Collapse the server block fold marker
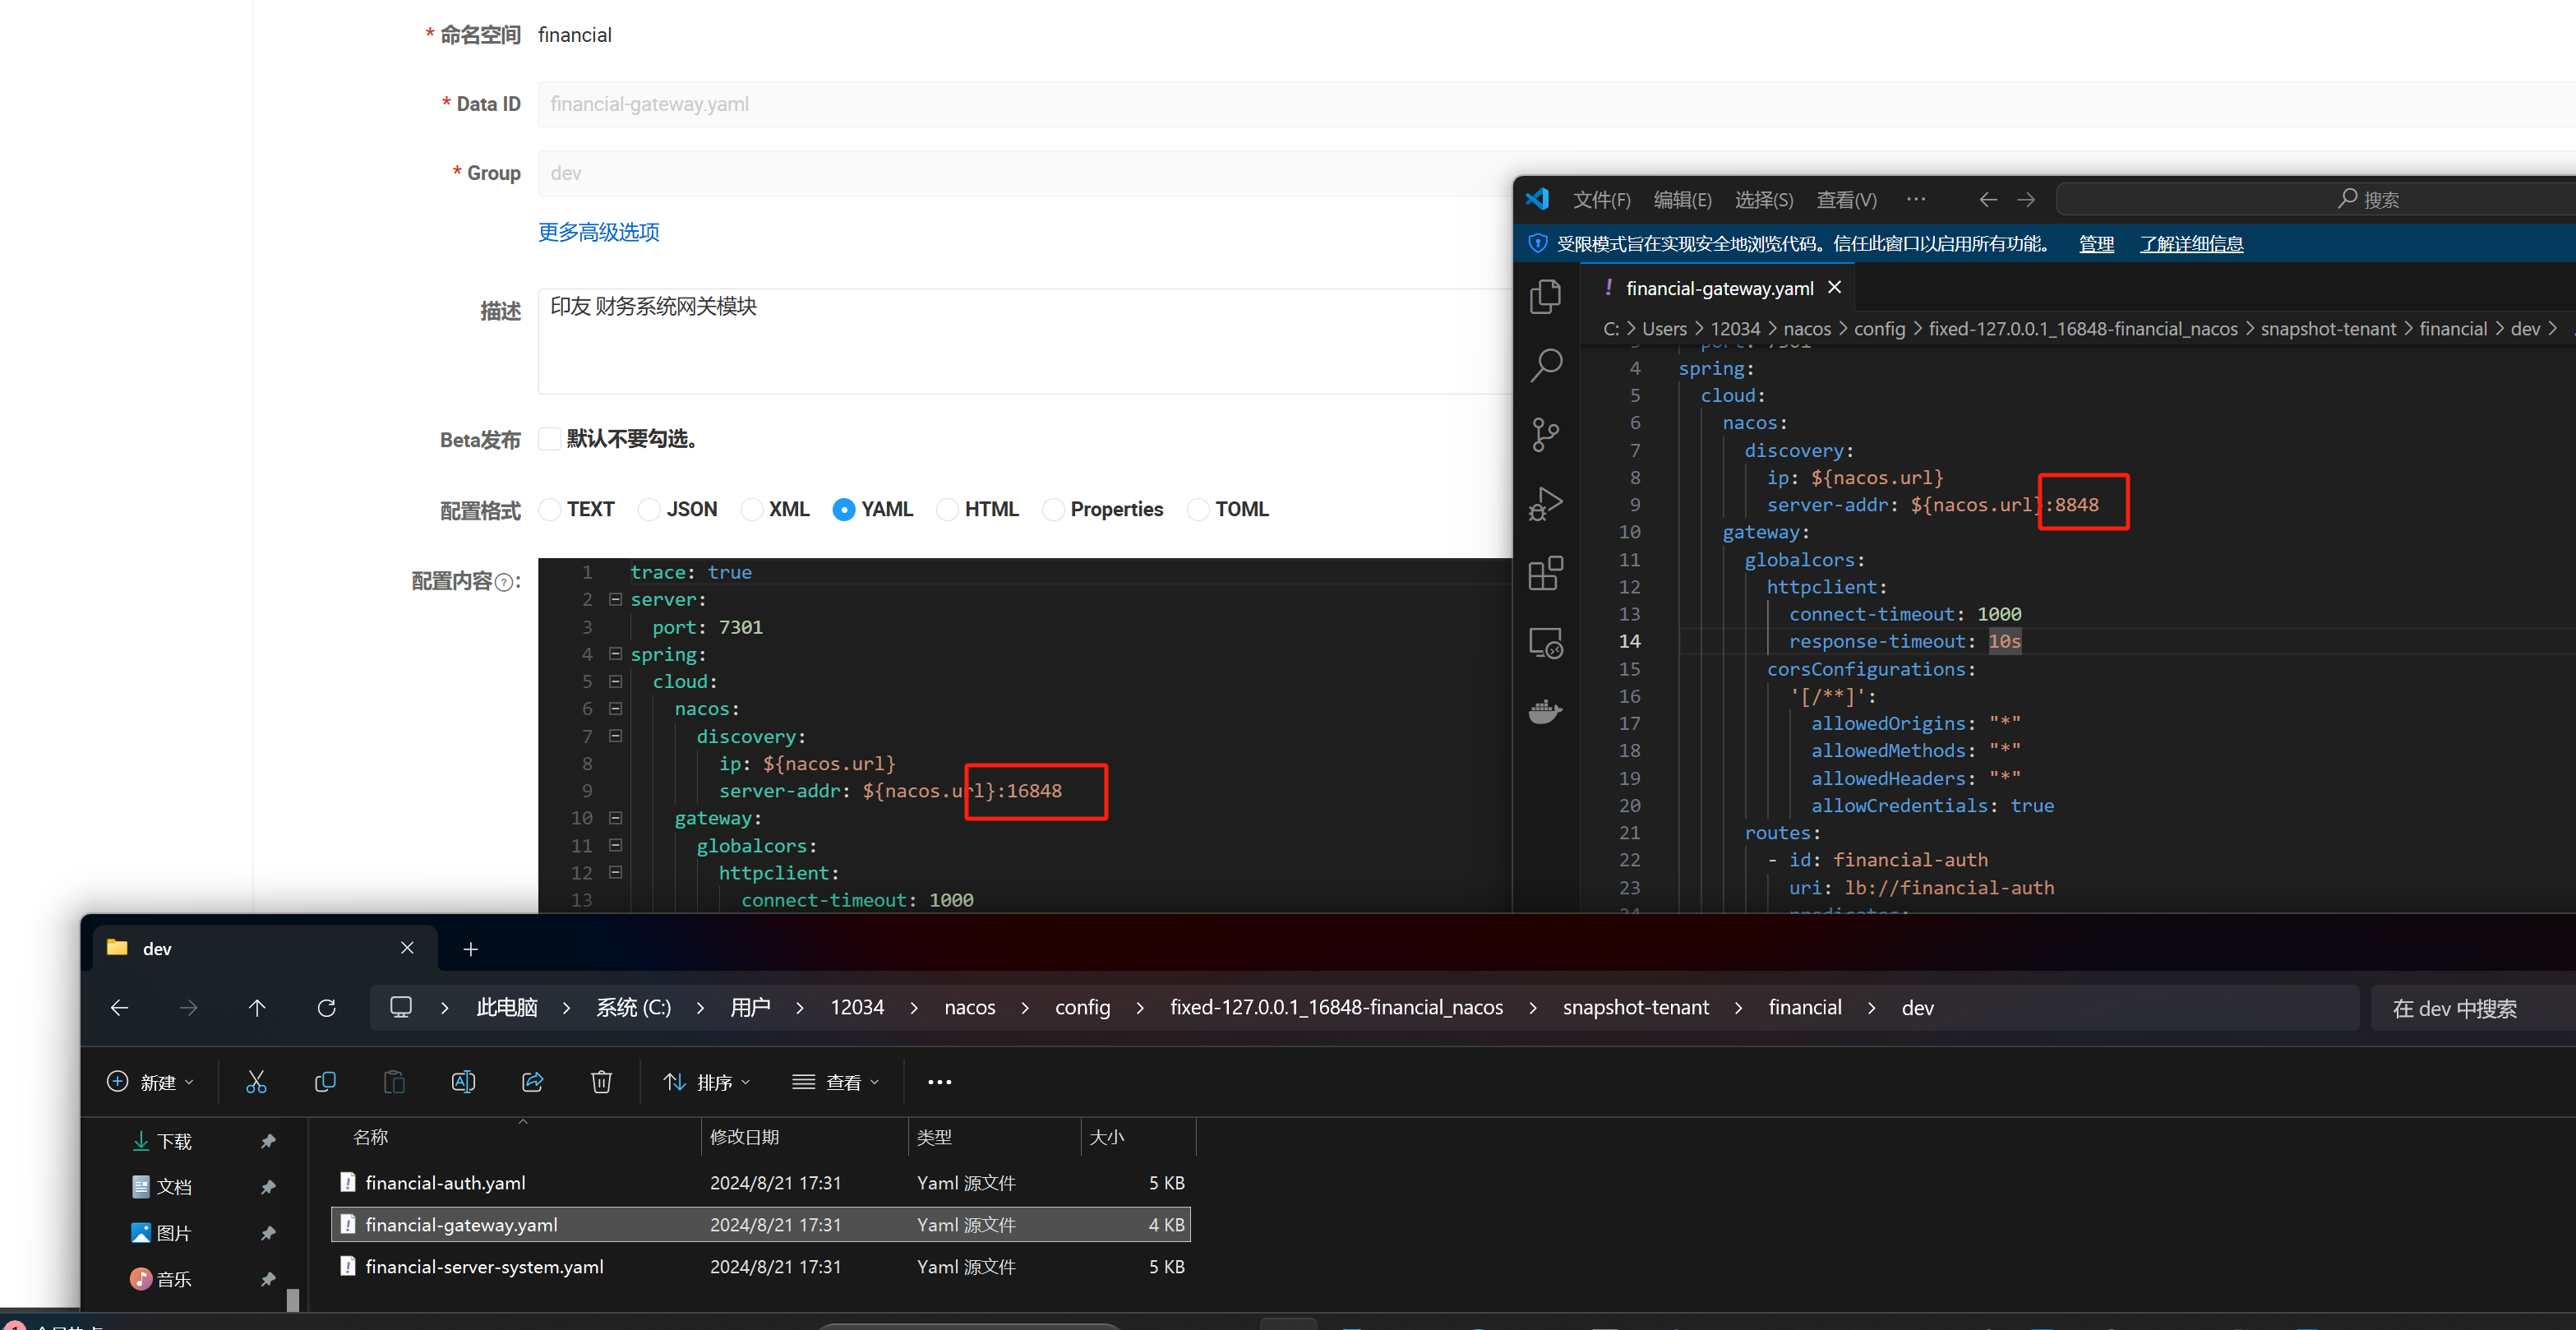 616,599
